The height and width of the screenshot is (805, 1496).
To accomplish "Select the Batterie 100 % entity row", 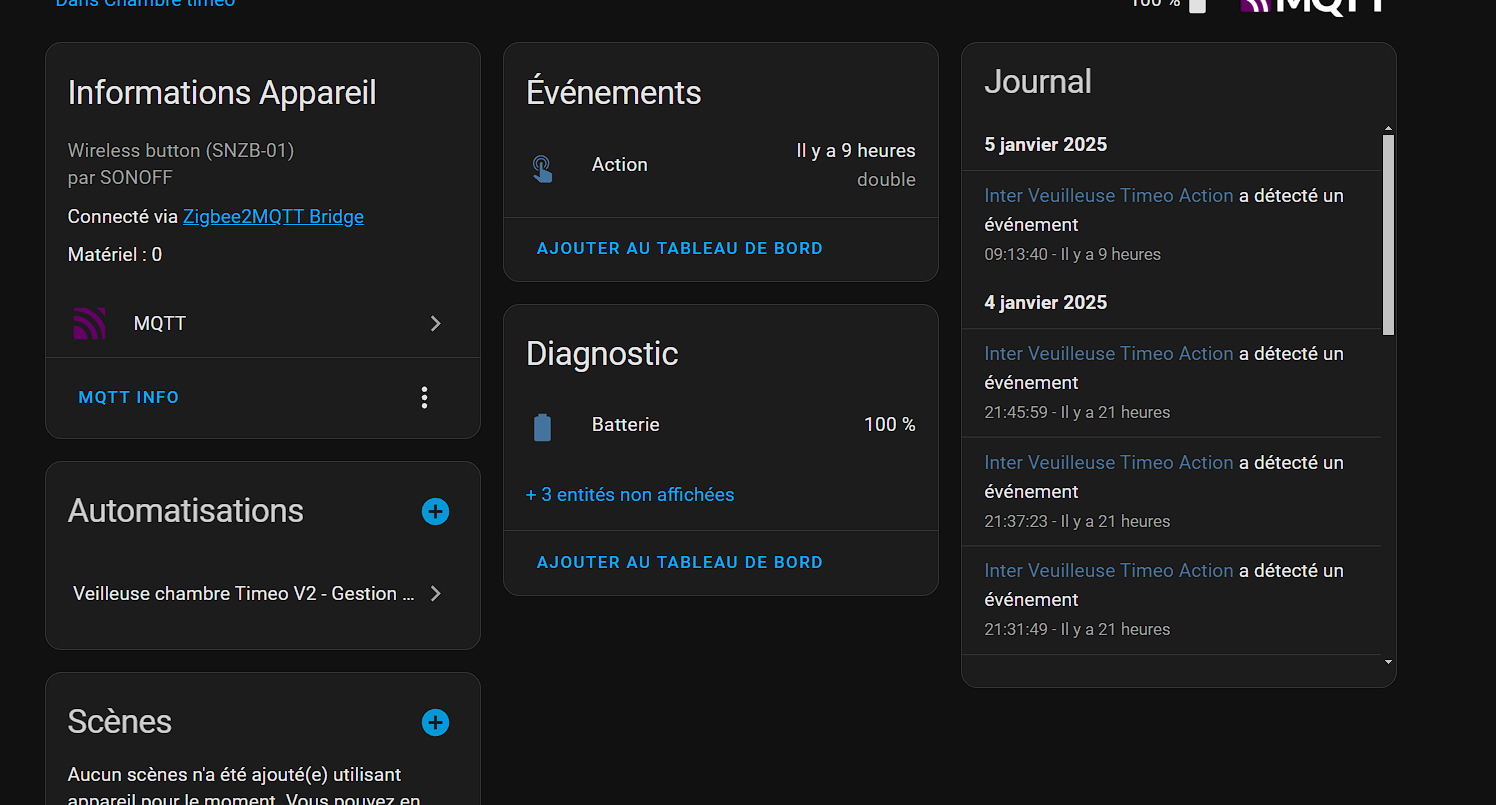I will pos(720,425).
